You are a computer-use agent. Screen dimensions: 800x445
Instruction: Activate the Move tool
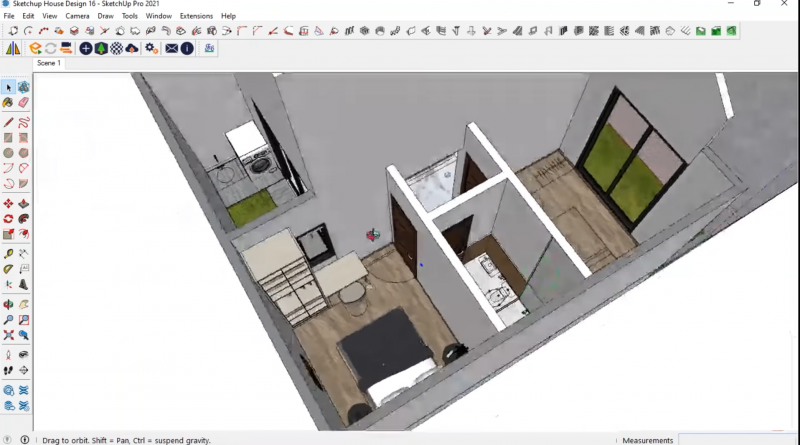(x=8, y=204)
